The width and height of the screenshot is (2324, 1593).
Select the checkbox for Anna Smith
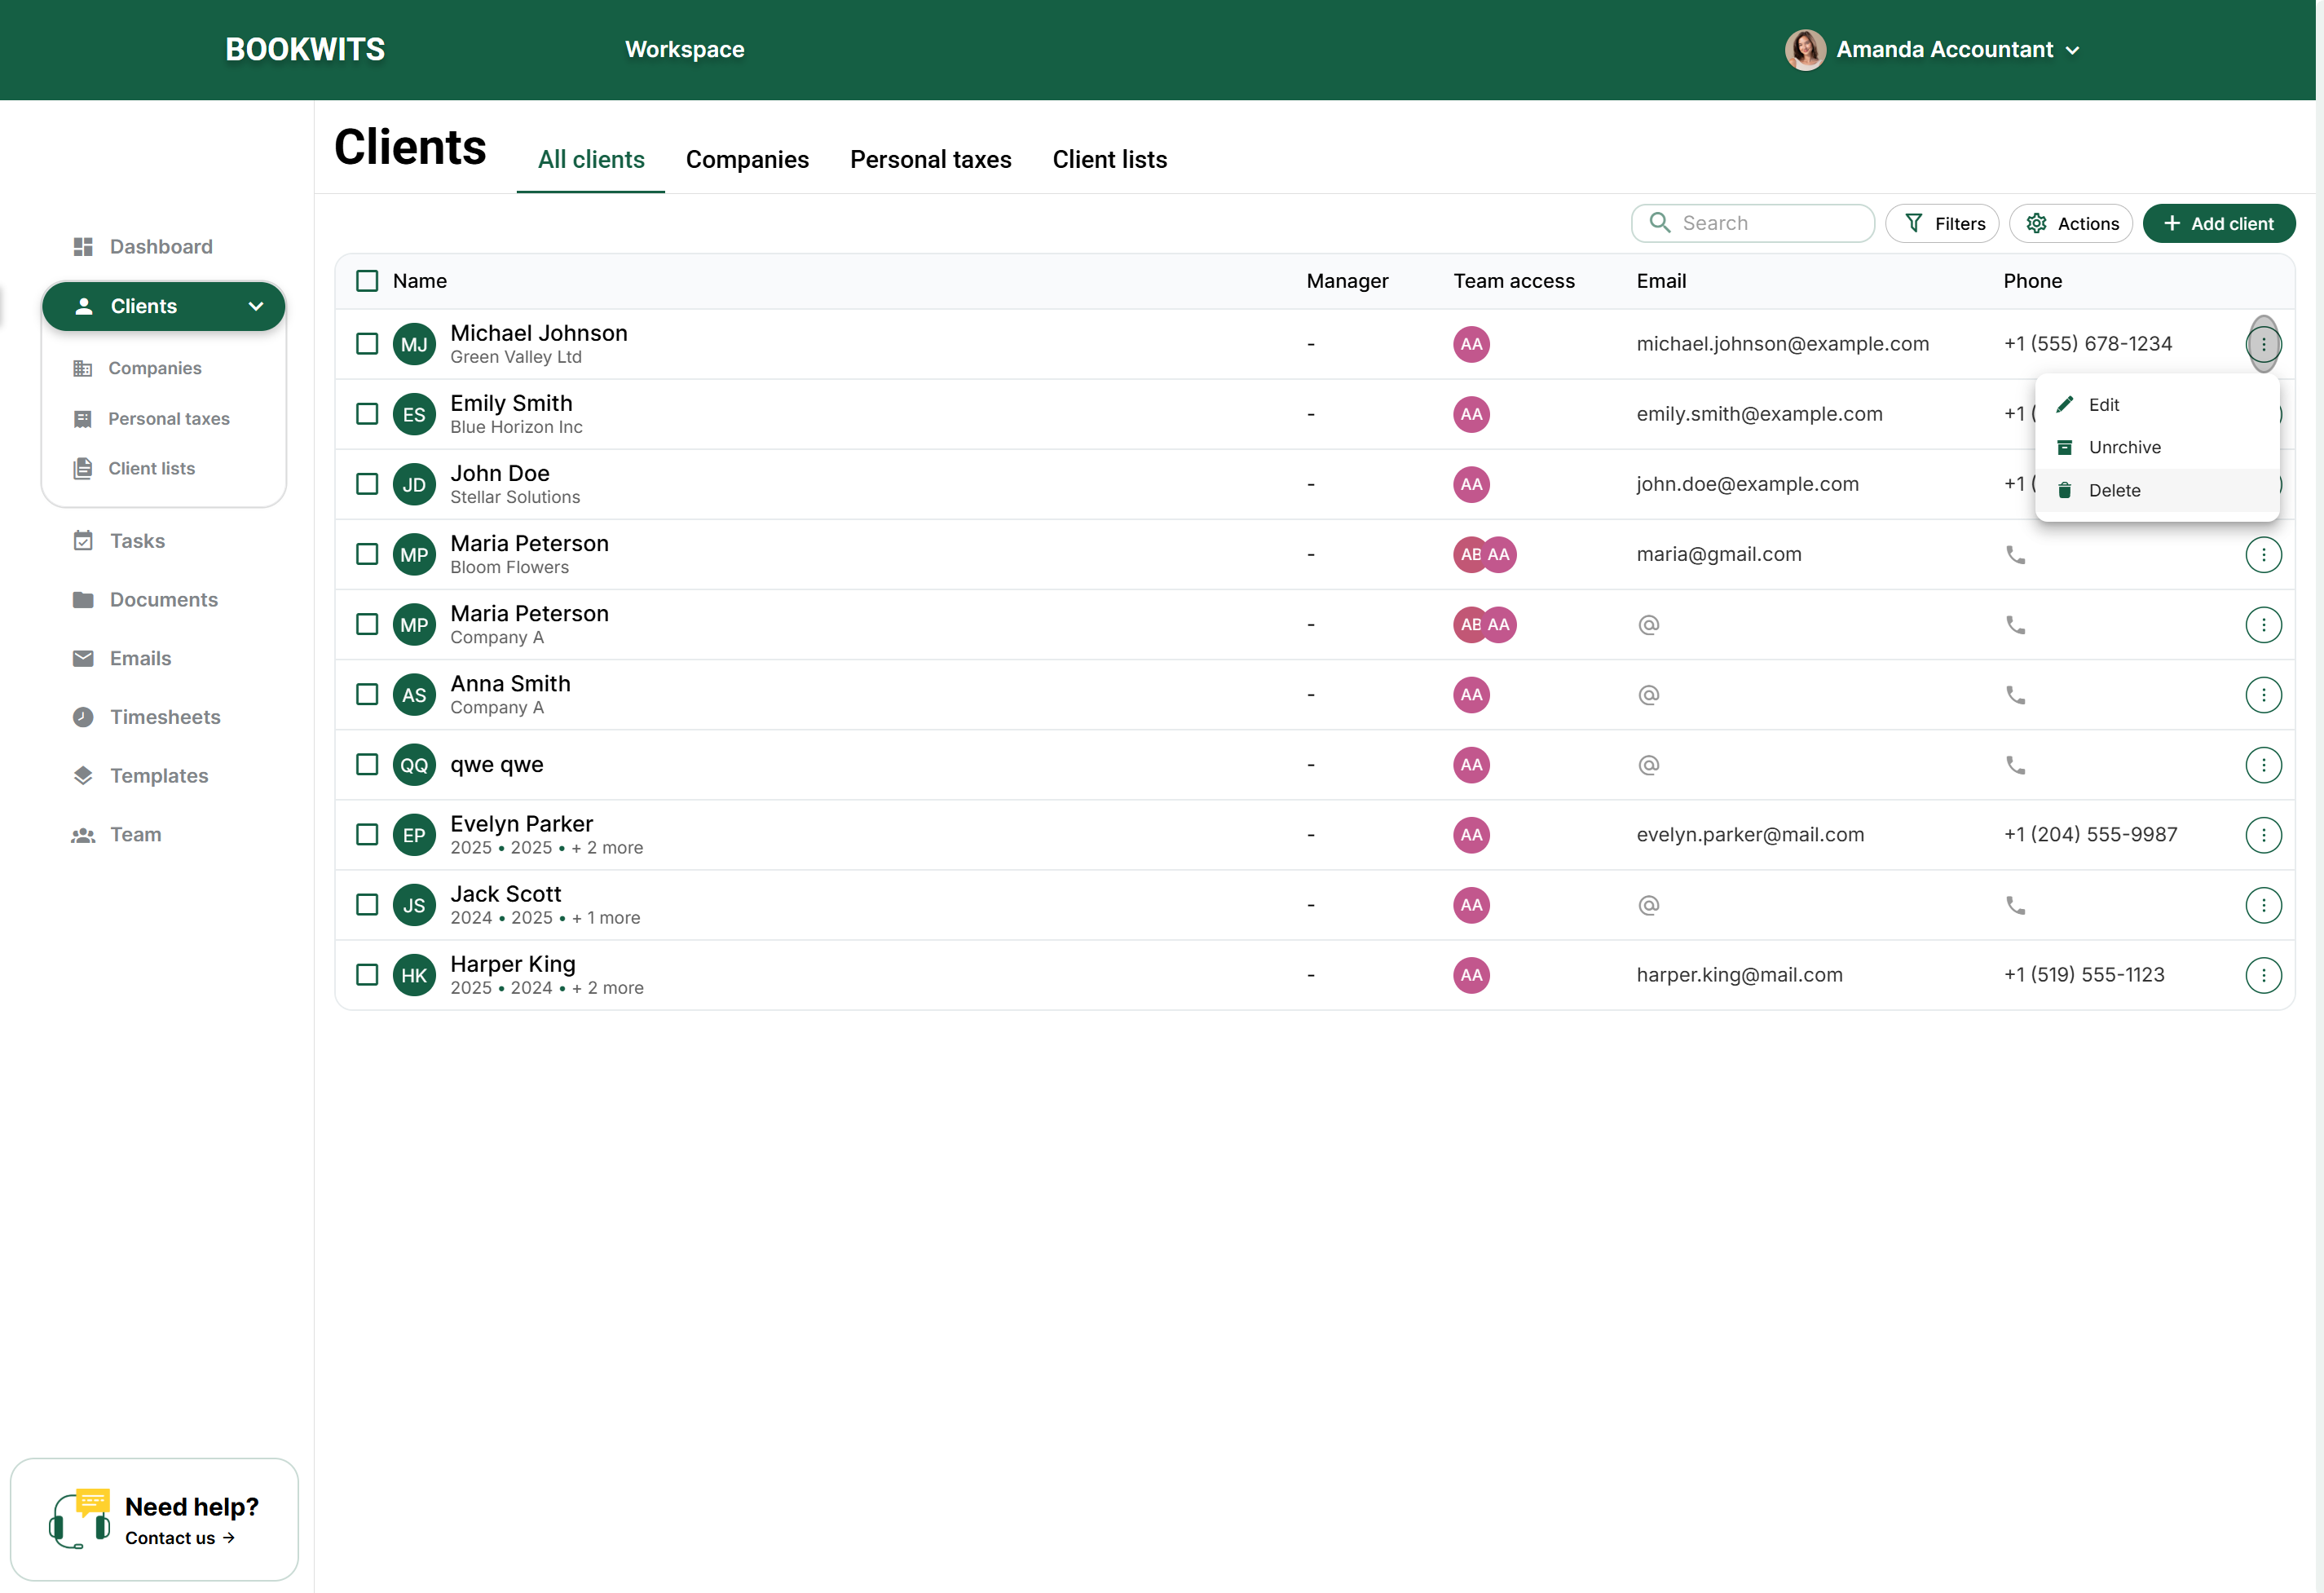[367, 694]
